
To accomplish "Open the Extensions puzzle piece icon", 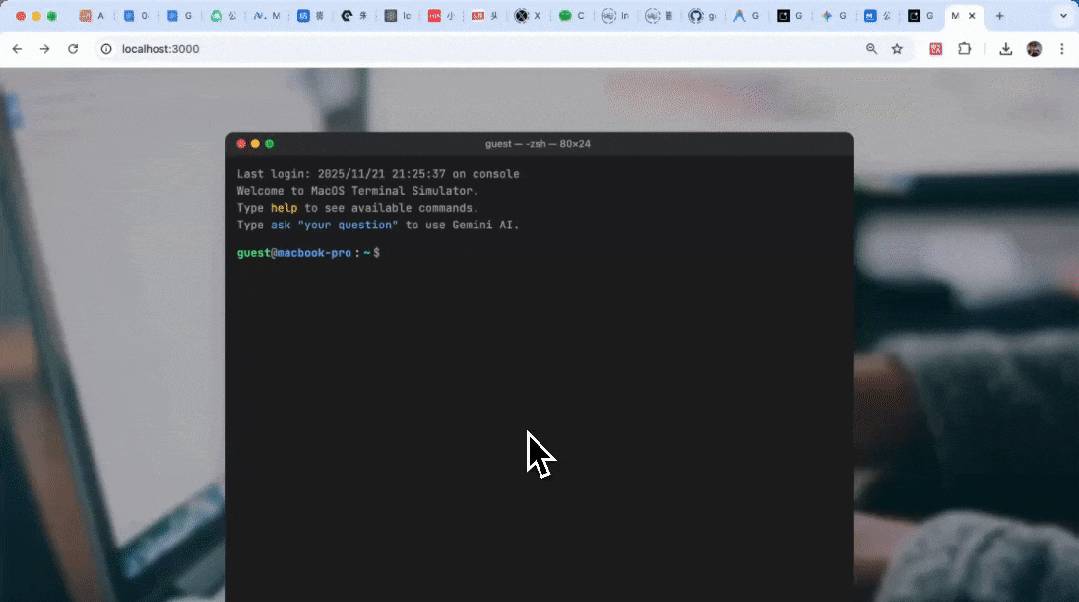I will 964,48.
